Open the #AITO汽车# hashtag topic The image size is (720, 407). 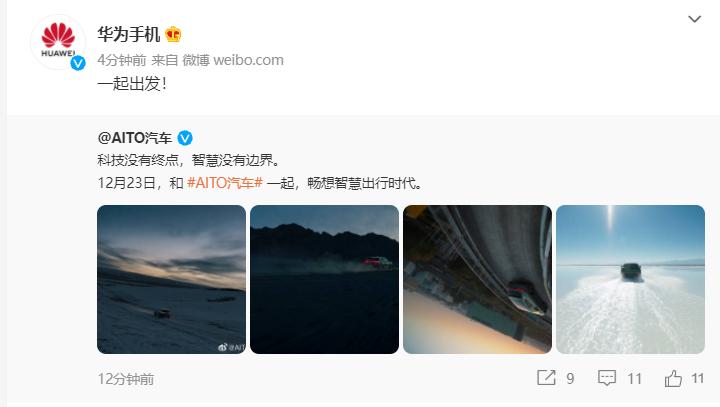pos(225,183)
